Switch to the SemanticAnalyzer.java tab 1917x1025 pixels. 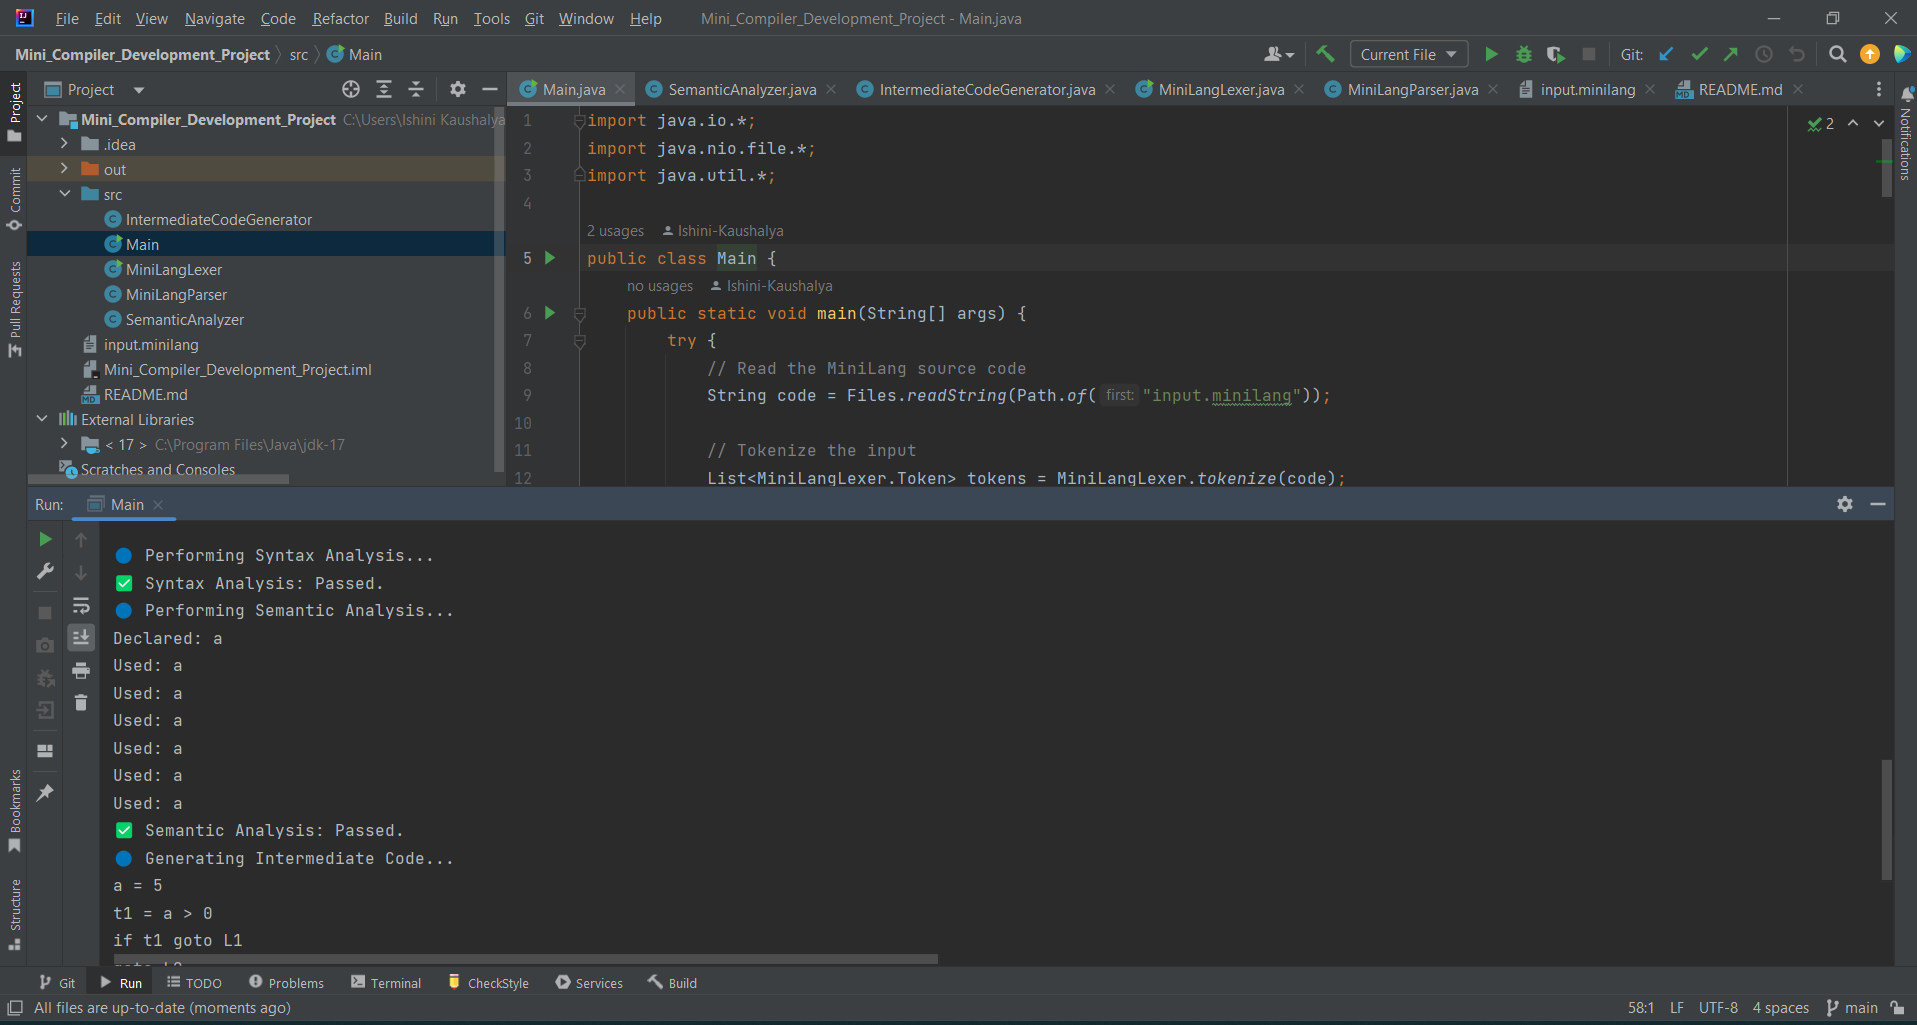pos(741,89)
